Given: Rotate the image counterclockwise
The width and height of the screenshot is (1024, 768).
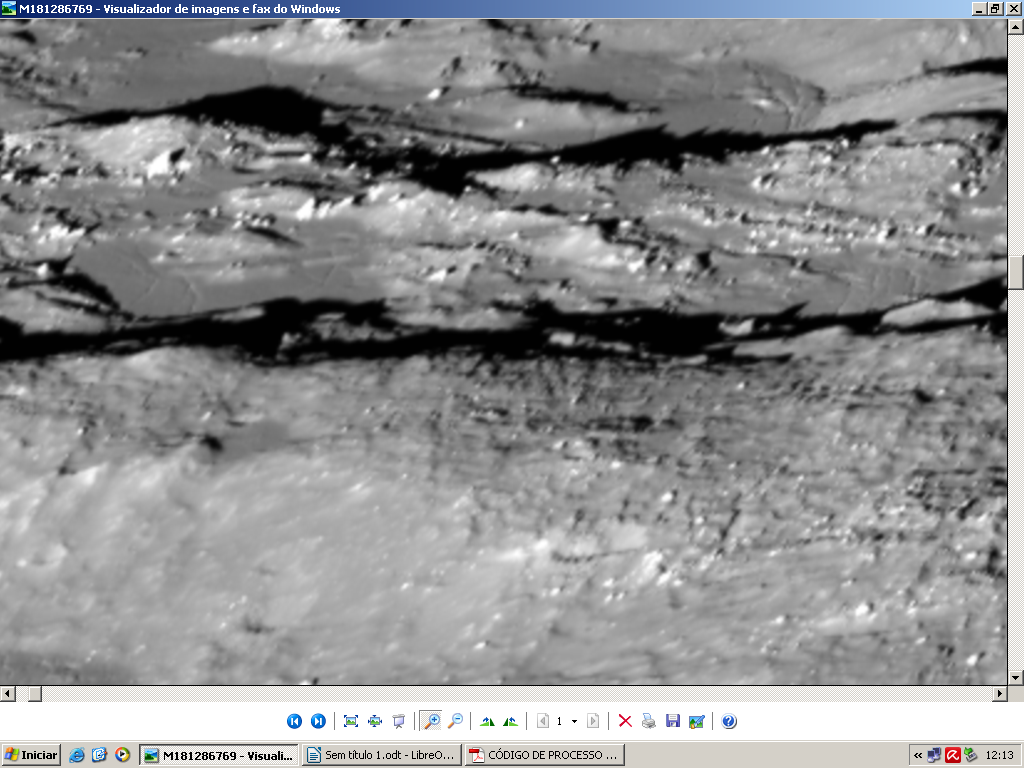Looking at the screenshot, I should (511, 721).
